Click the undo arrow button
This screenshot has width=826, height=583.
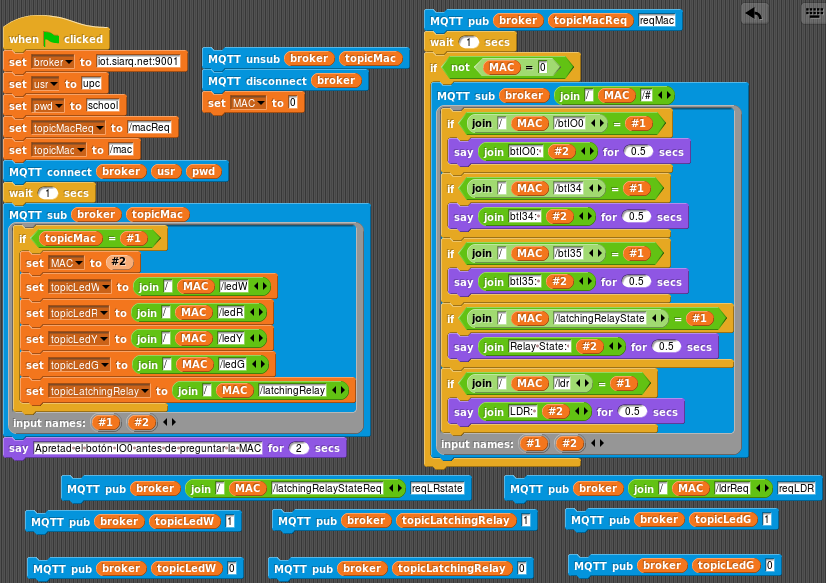(x=754, y=13)
